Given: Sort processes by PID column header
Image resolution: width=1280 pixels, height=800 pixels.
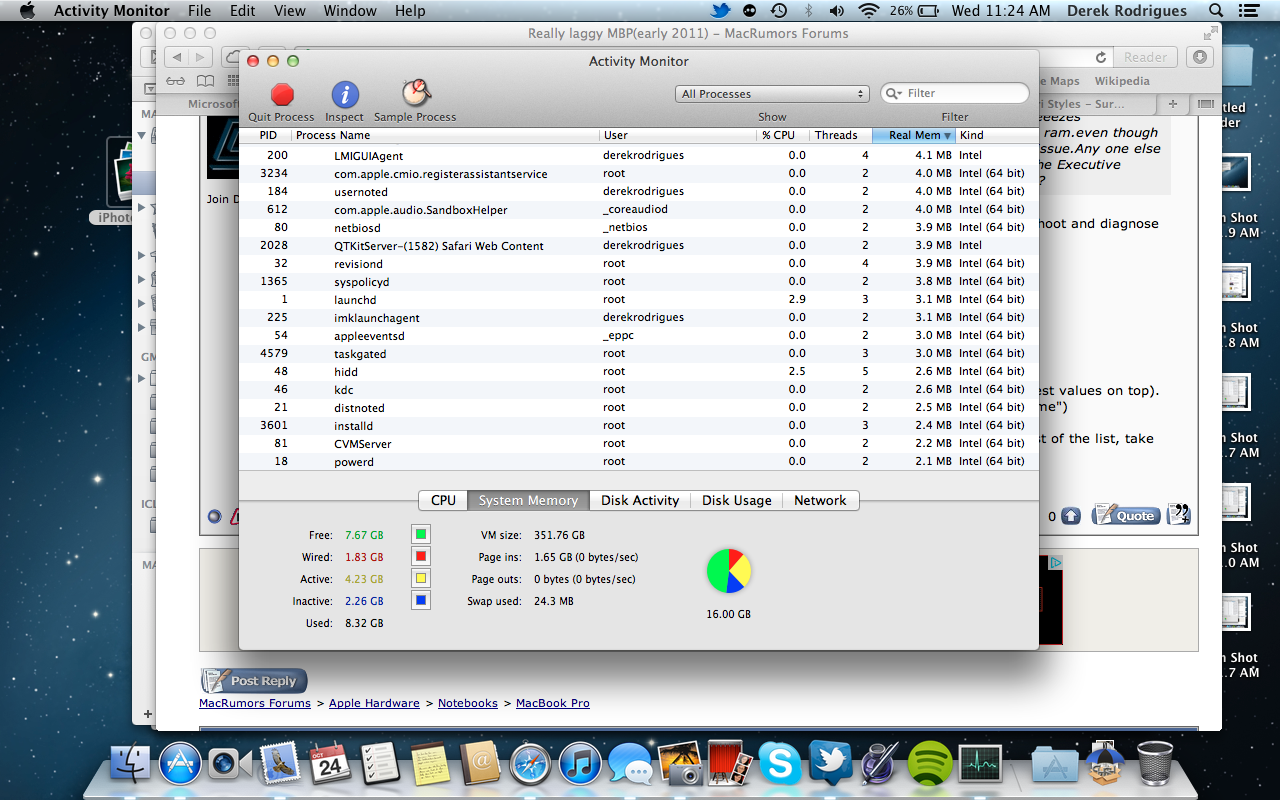Looking at the screenshot, I should pyautogui.click(x=266, y=135).
